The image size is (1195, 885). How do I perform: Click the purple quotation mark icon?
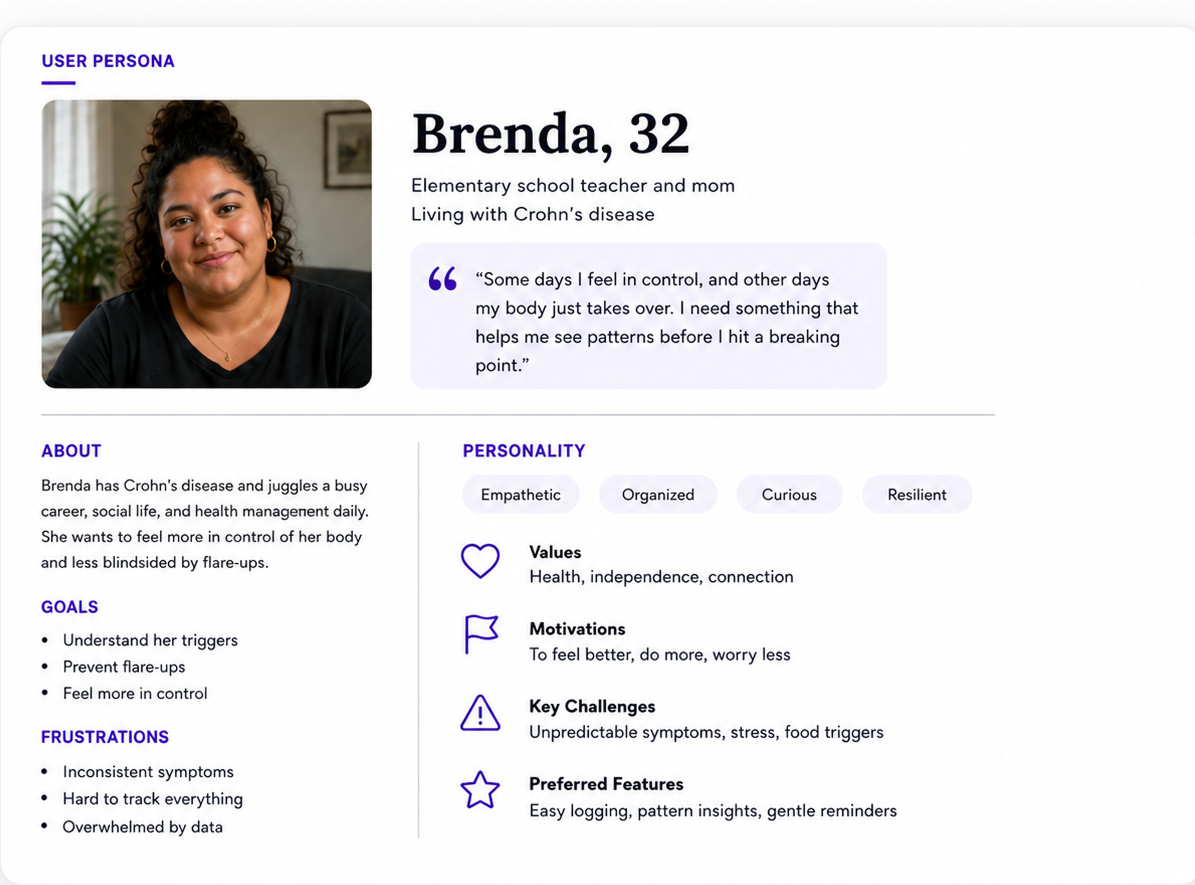(x=443, y=279)
